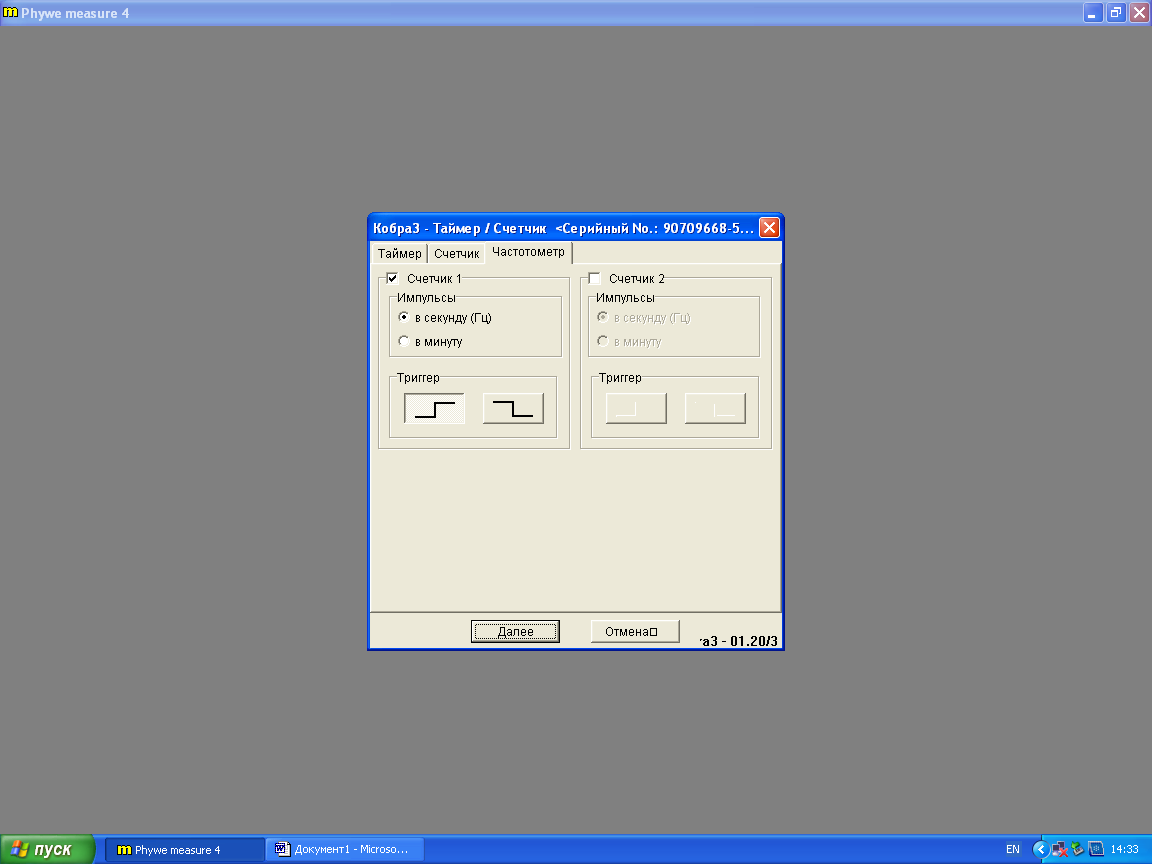This screenshot has height=864, width=1152.
Task: Click the version text 'a3 - 01.20/3'
Action: [738, 641]
